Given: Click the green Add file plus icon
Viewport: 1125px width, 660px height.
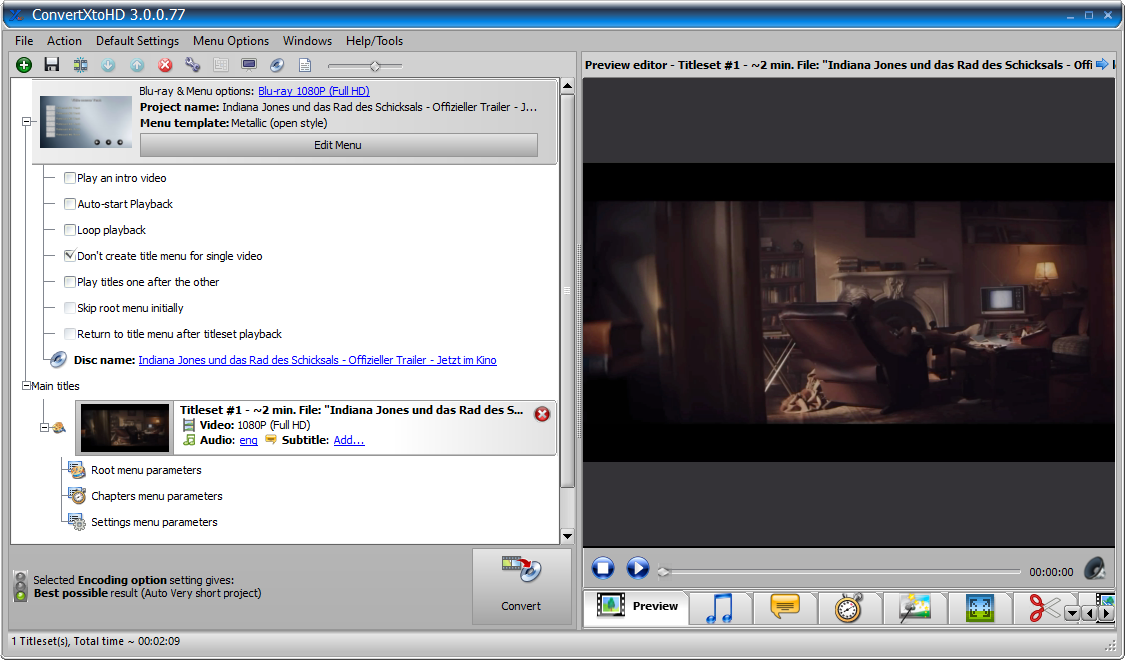Looking at the screenshot, I should pyautogui.click(x=24, y=65).
